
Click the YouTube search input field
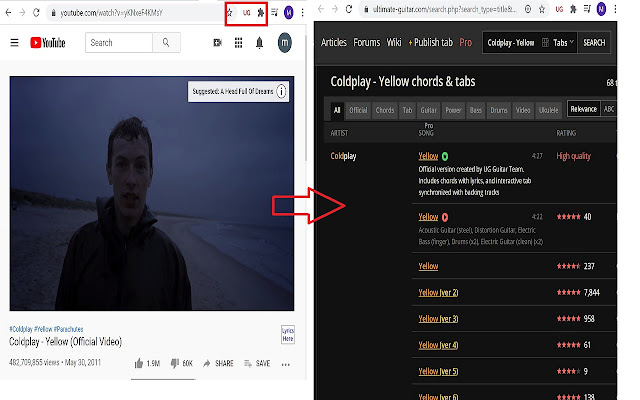(x=119, y=42)
